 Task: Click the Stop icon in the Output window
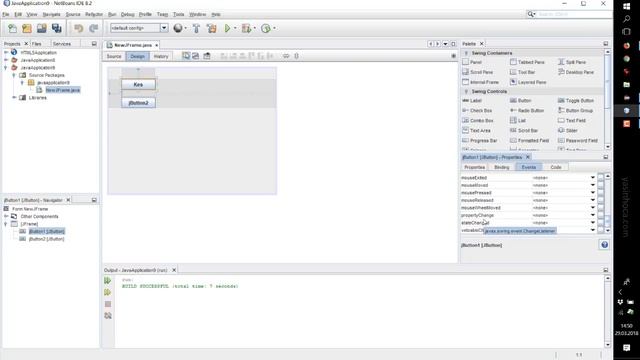pyautogui.click(x=108, y=304)
